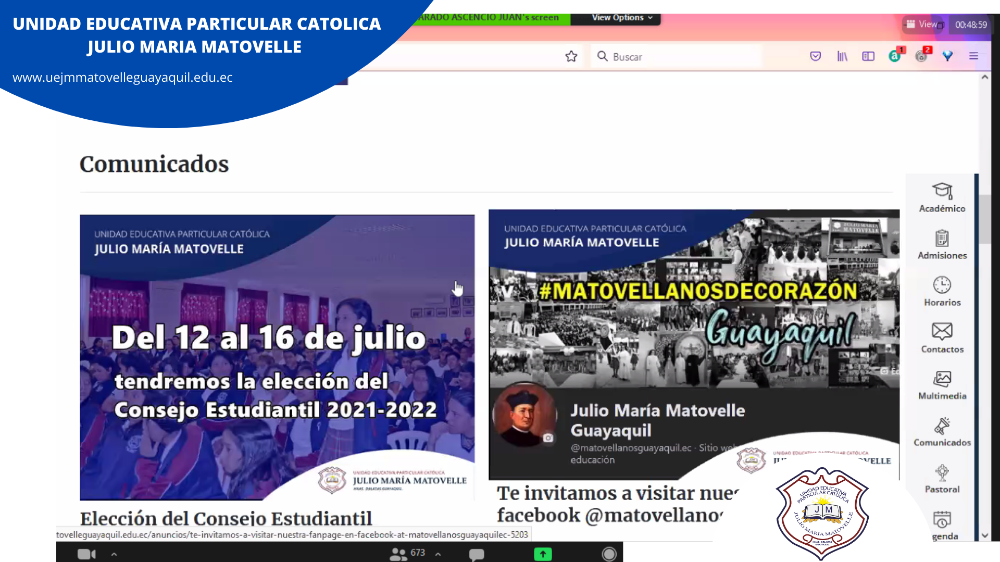Open the Consejo Estudiantil election banner image
Viewport: 1000px width, 562px height.
[x=277, y=357]
